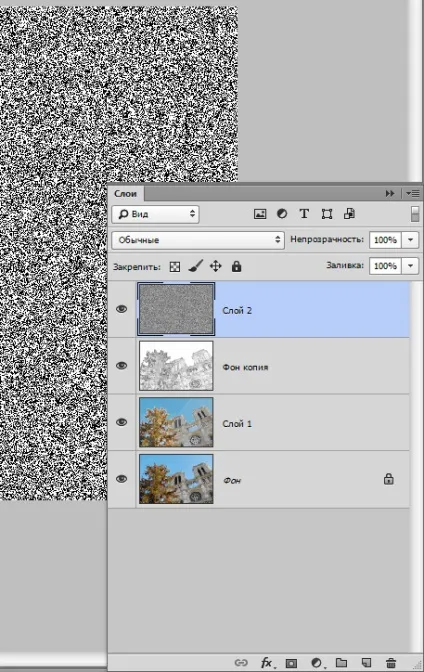The image size is (424, 672).
Task: Click the Слой 2 noise thumbnail
Action: coord(176,309)
